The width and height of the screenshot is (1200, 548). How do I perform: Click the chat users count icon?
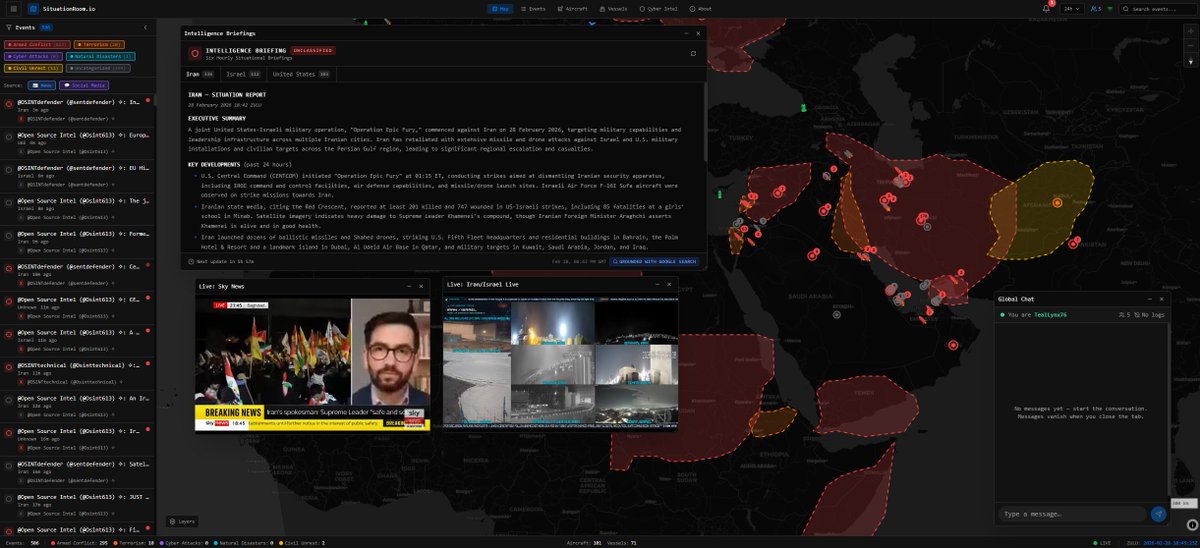[x=1124, y=315]
